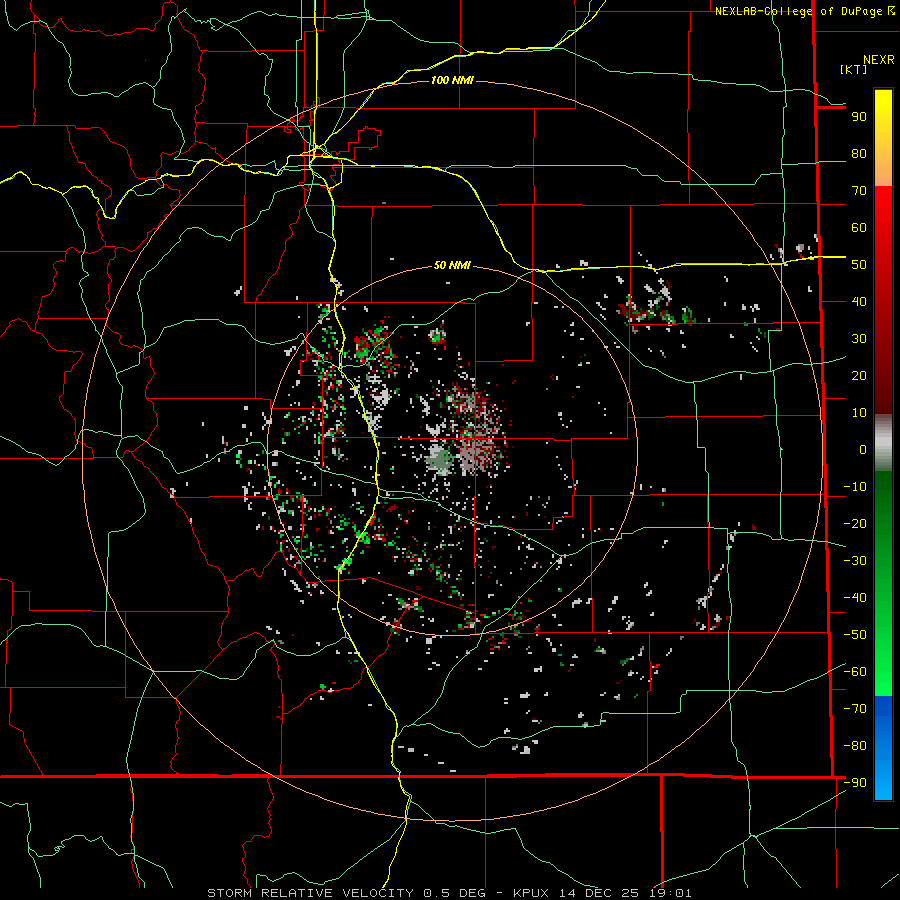Click the 10 value on velocity scale

859,413
